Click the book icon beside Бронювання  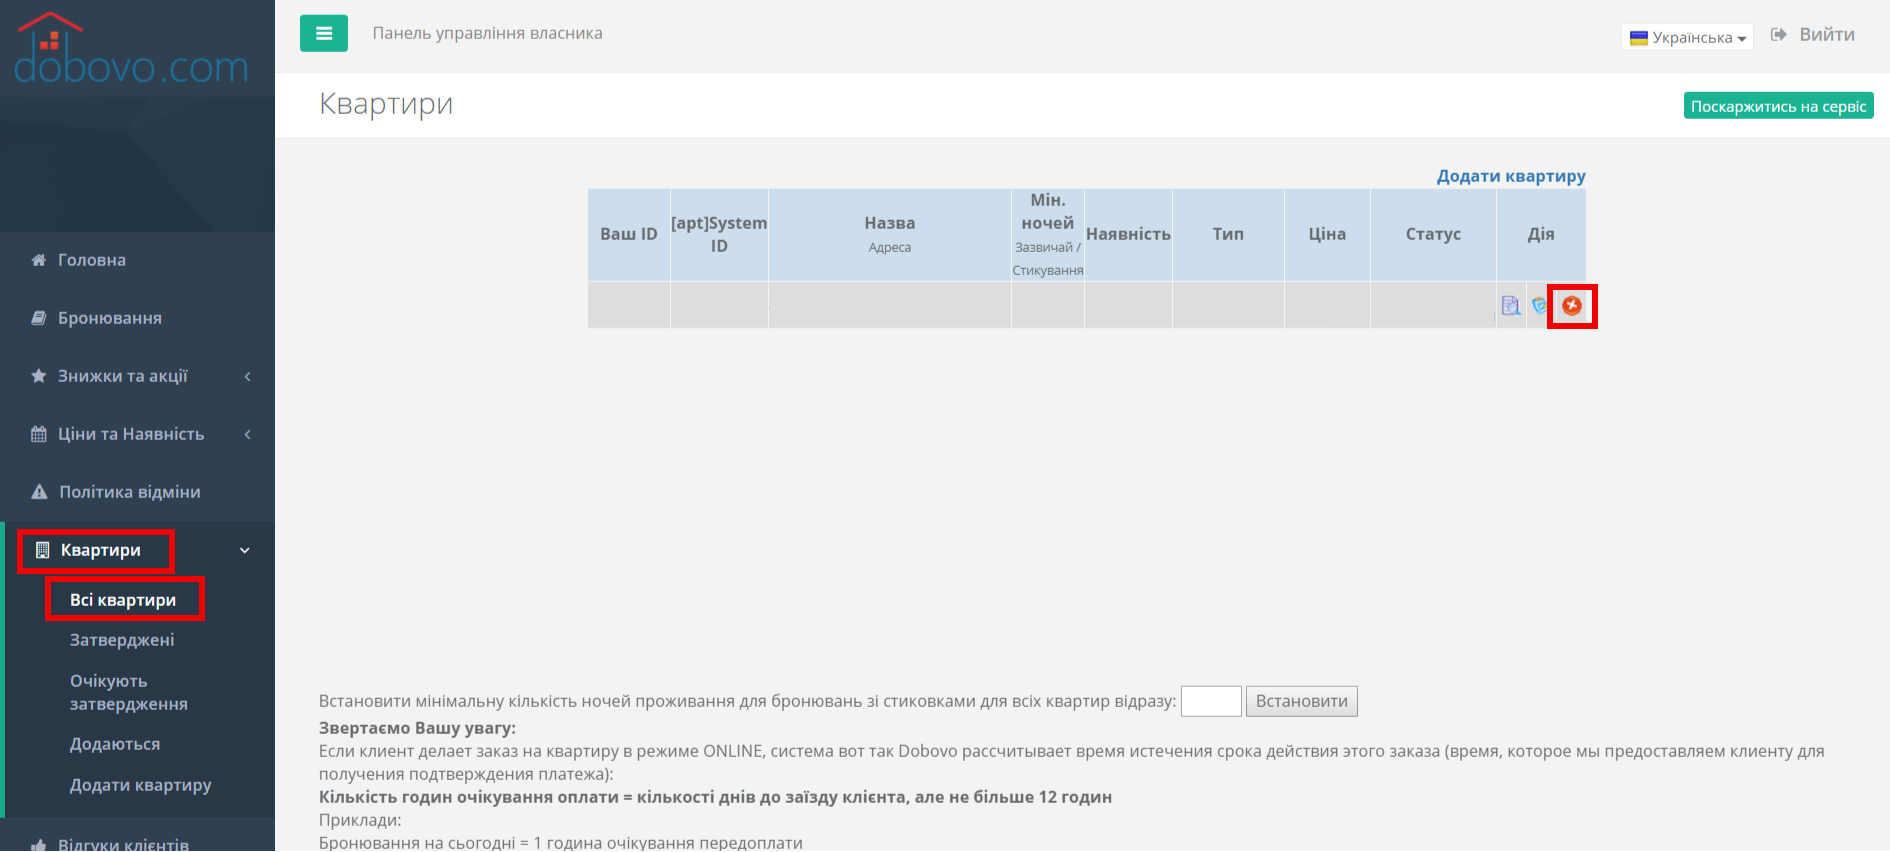[39, 318]
